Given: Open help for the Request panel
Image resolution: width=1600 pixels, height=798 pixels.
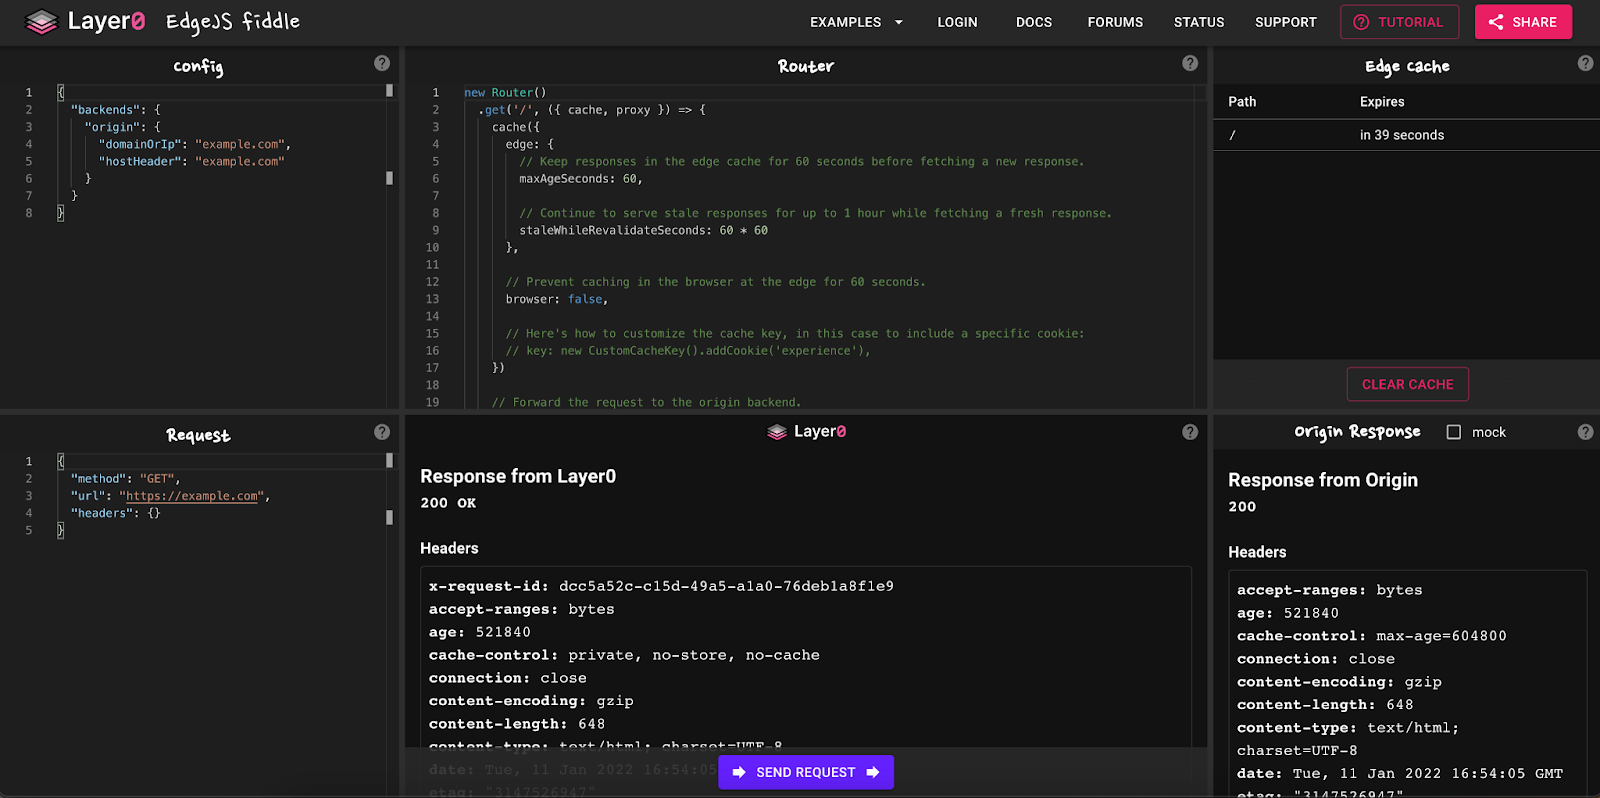Looking at the screenshot, I should tap(382, 432).
